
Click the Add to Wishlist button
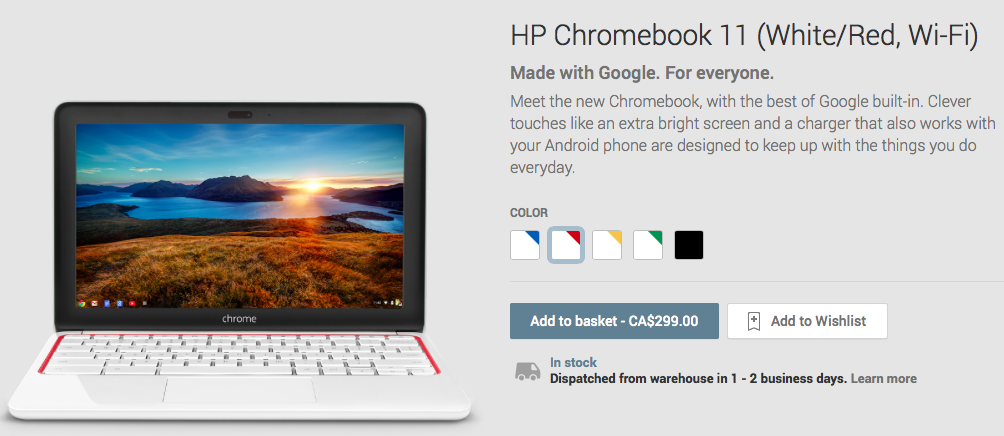click(x=807, y=321)
